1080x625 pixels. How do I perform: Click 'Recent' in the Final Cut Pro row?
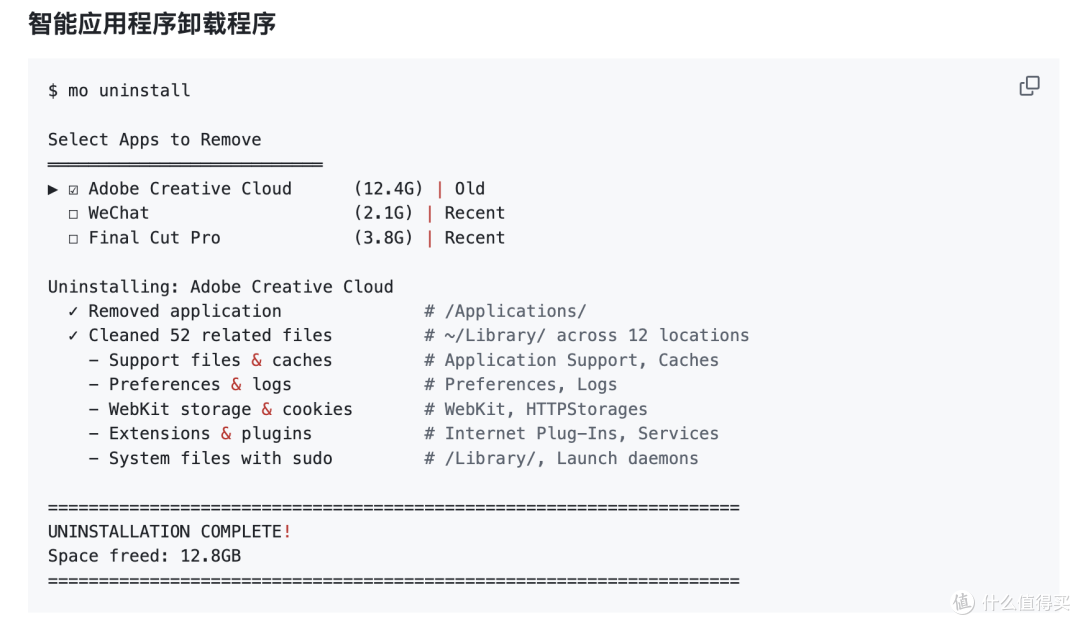tap(475, 238)
